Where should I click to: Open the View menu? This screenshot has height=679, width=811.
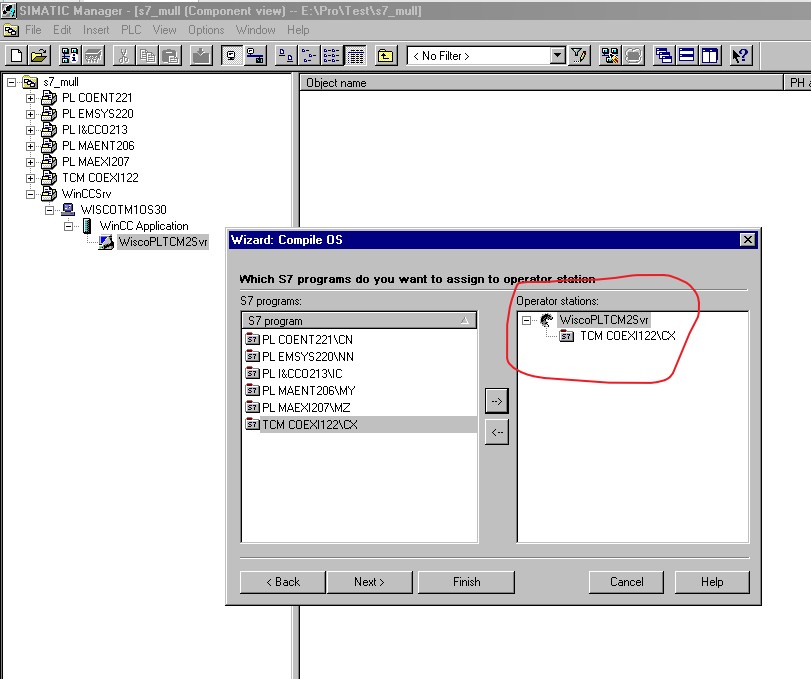[164, 30]
